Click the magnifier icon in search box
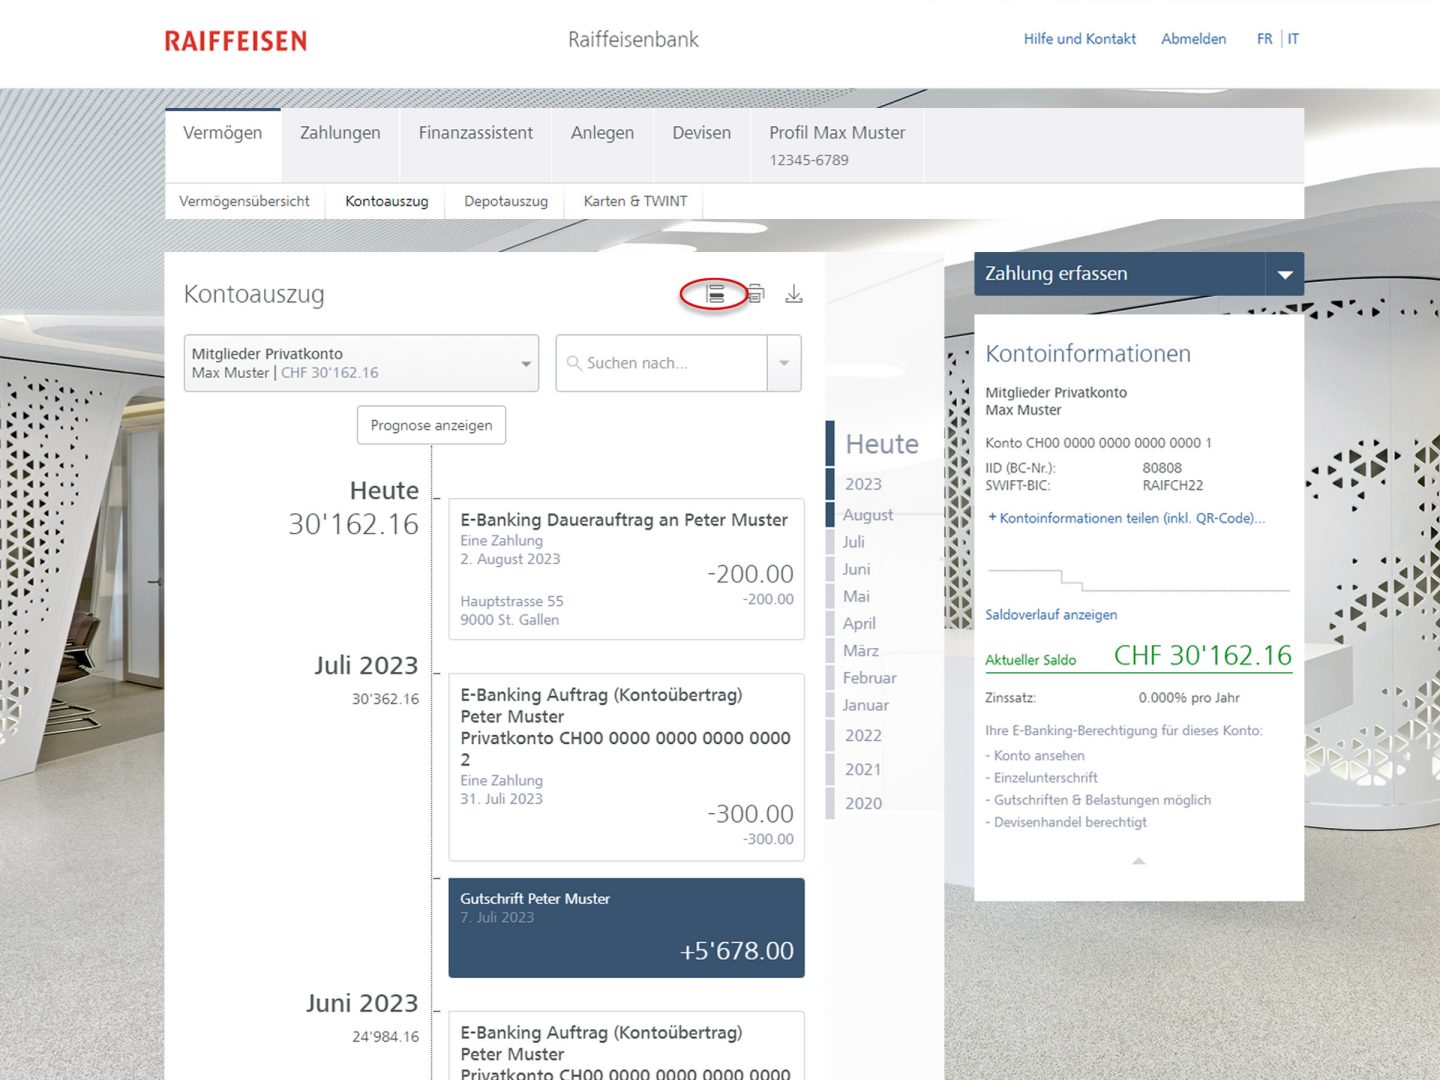 pos(574,363)
